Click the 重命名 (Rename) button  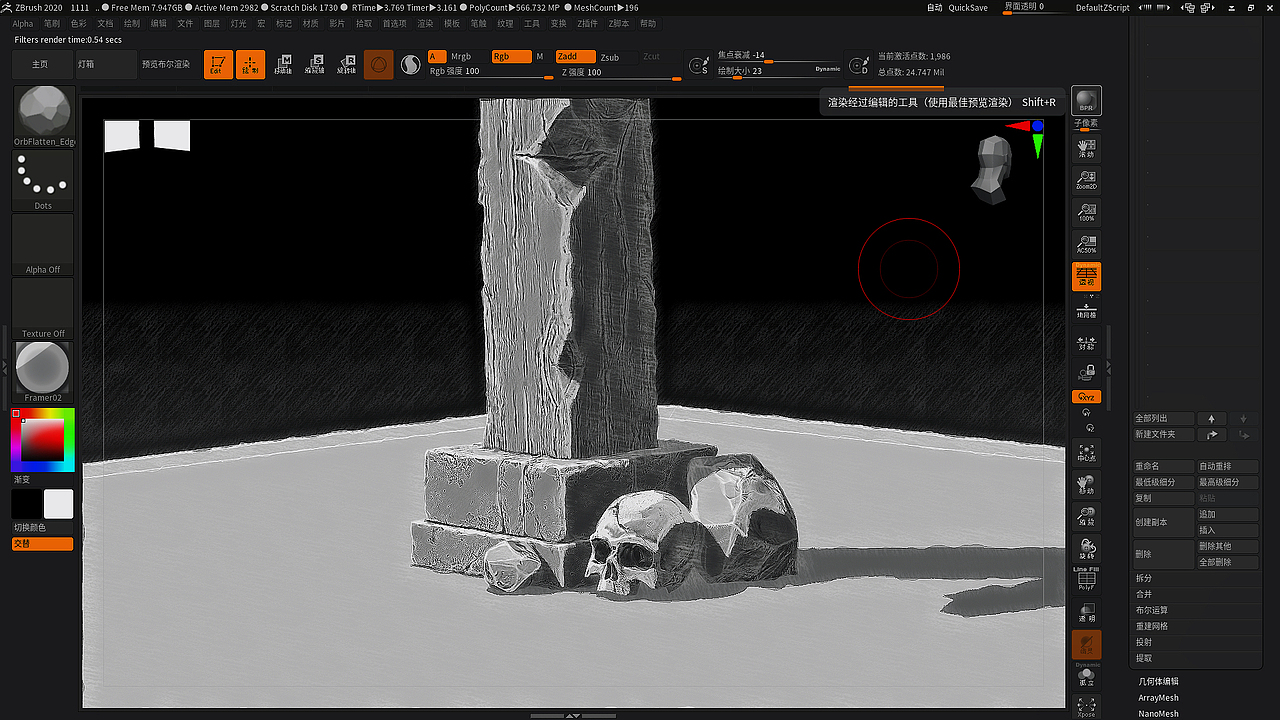[x=1164, y=466]
